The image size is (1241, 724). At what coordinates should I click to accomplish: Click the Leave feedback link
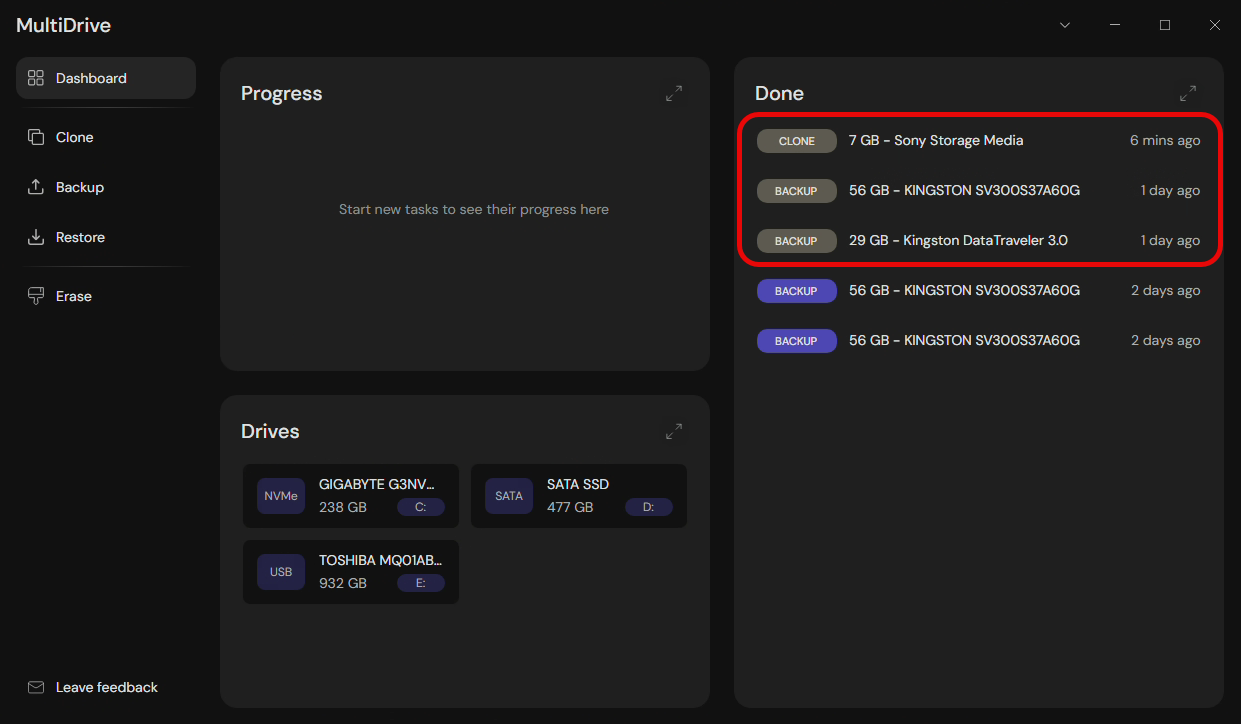click(x=106, y=687)
